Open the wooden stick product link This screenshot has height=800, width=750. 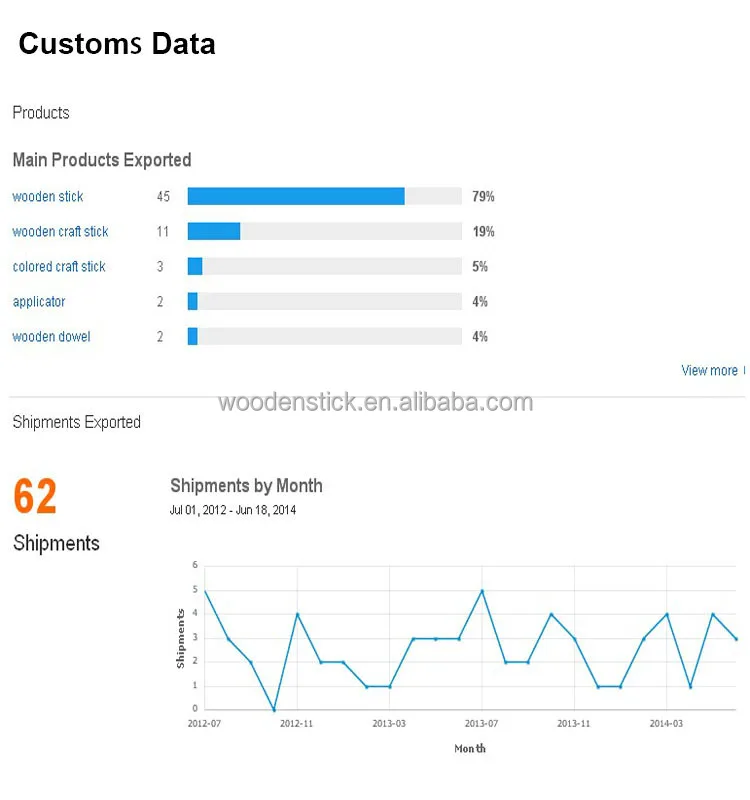(48, 197)
